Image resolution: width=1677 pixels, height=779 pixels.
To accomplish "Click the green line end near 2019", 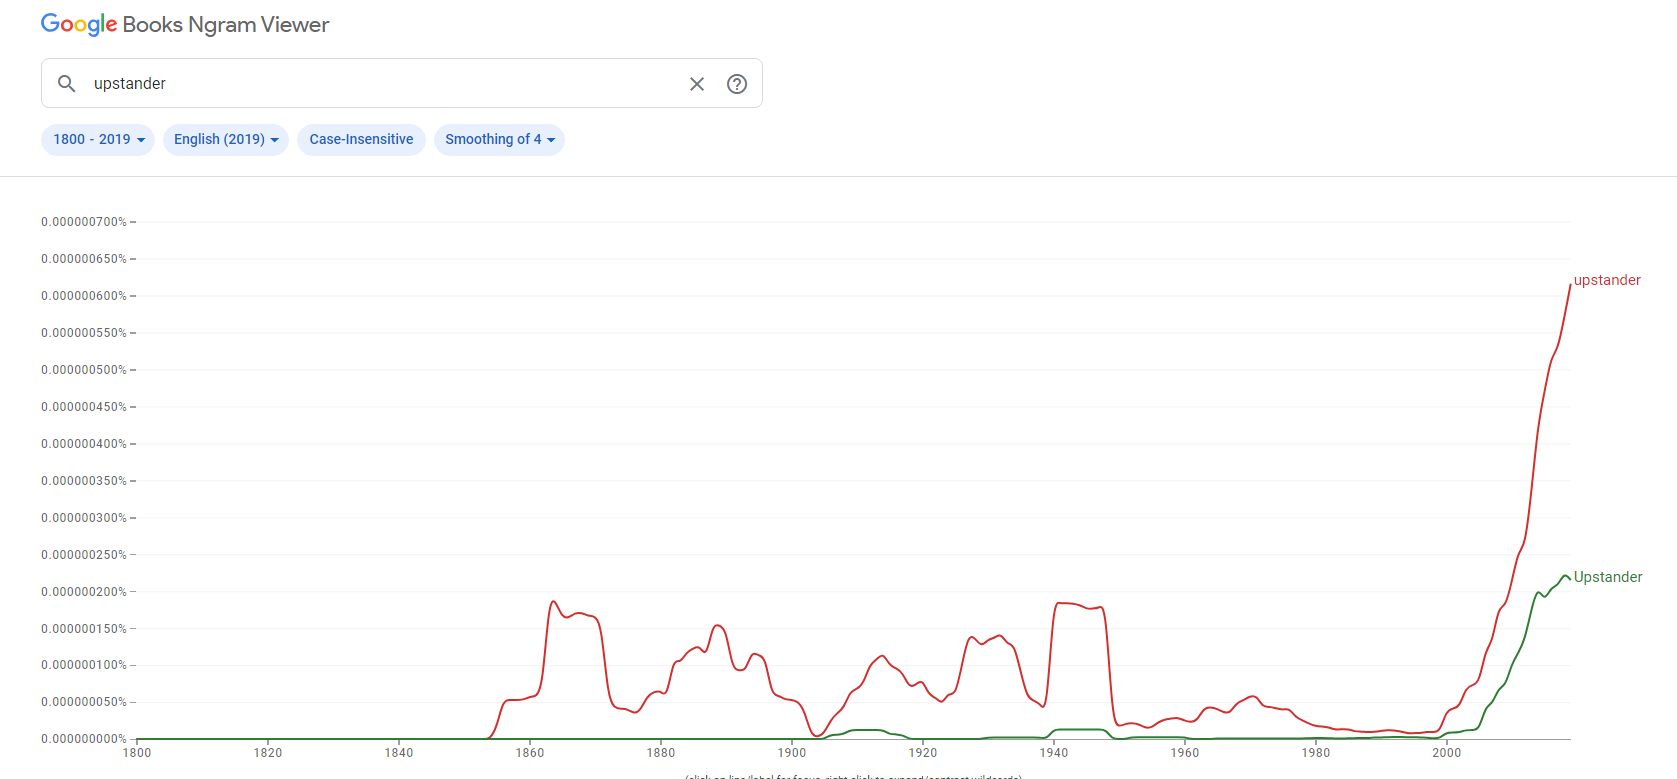I will (x=1568, y=578).
